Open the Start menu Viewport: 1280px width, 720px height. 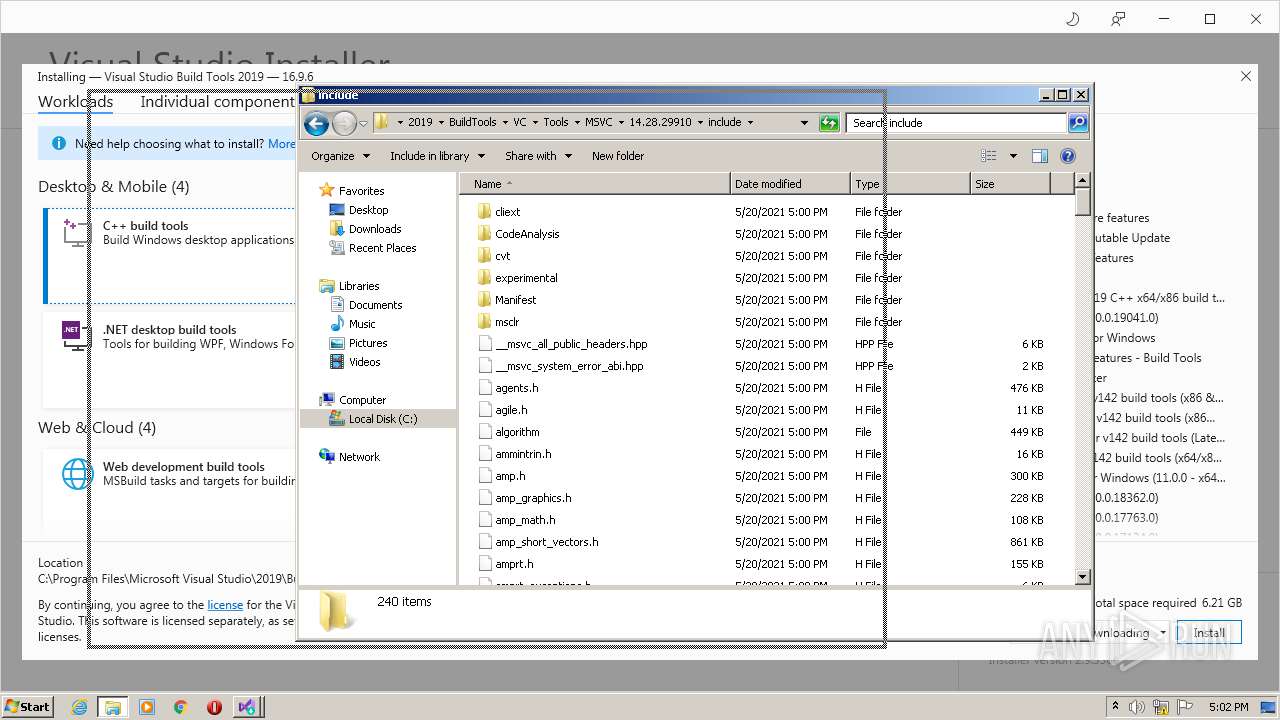coord(27,706)
